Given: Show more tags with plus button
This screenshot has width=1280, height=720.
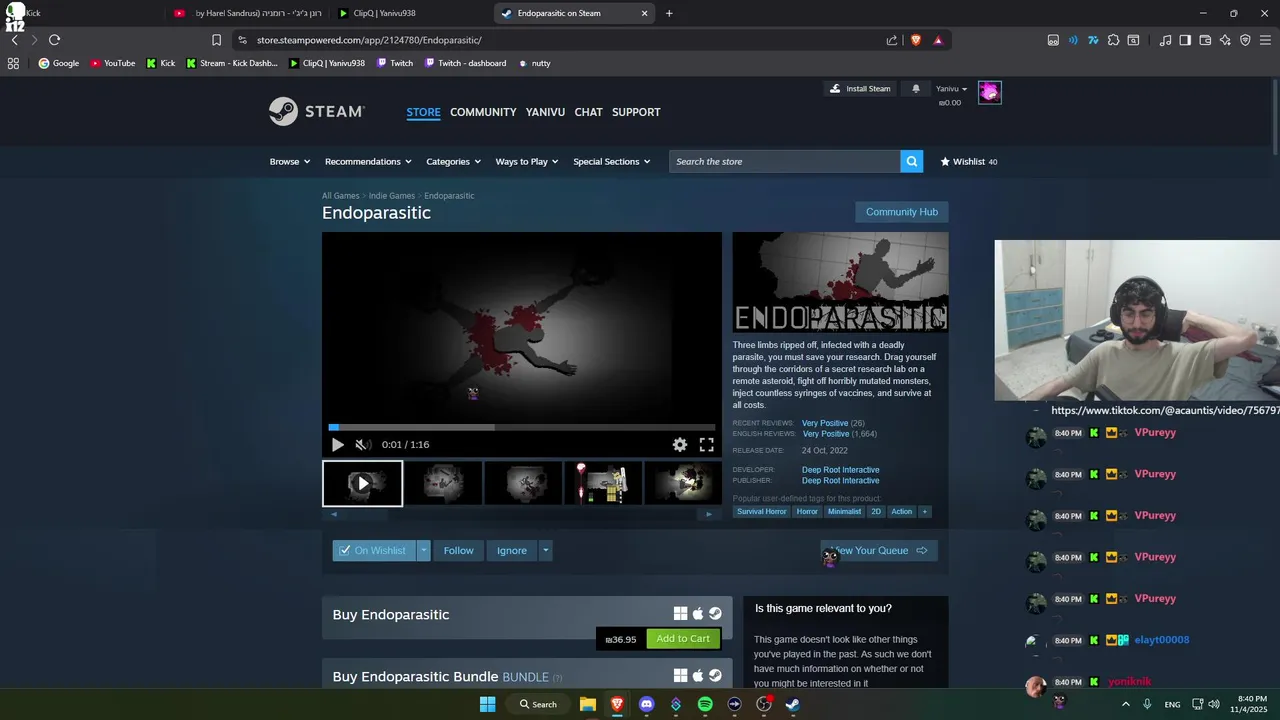Looking at the screenshot, I should click(924, 511).
